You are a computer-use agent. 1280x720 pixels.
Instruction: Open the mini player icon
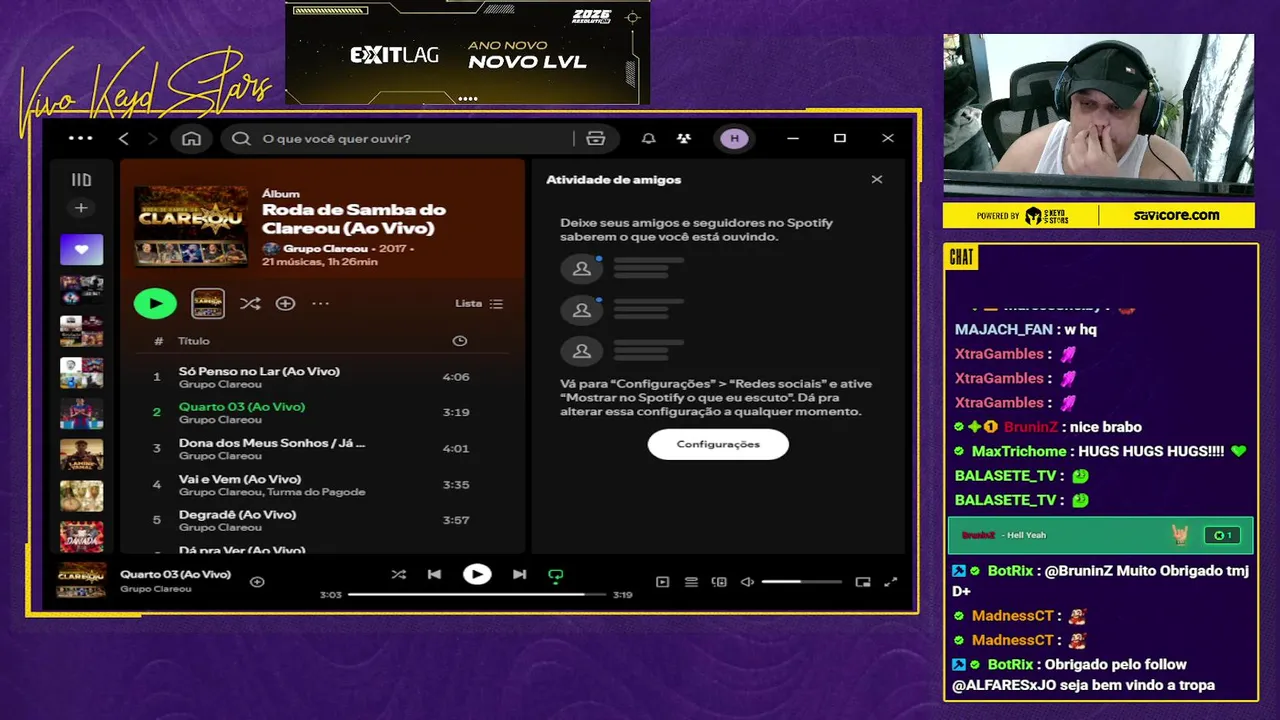pyautogui.click(x=863, y=582)
